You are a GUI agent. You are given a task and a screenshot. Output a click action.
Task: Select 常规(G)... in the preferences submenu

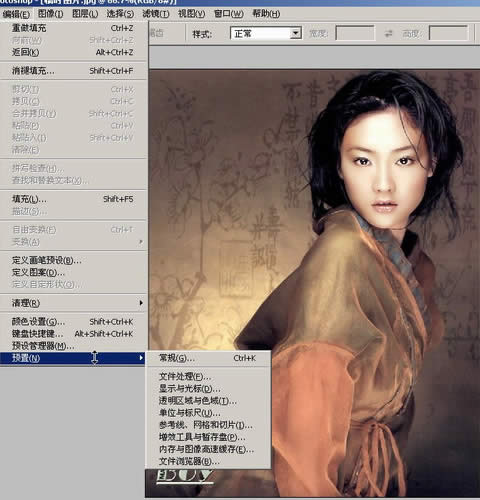208,358
